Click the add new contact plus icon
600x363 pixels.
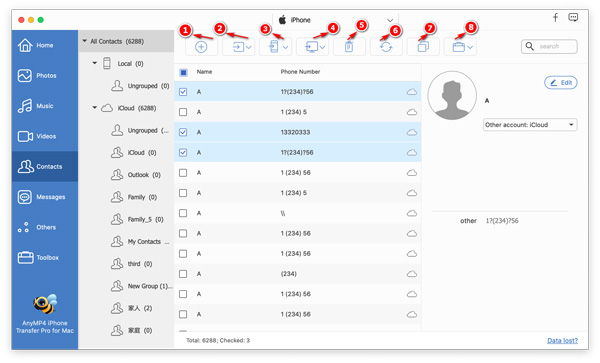pos(201,47)
